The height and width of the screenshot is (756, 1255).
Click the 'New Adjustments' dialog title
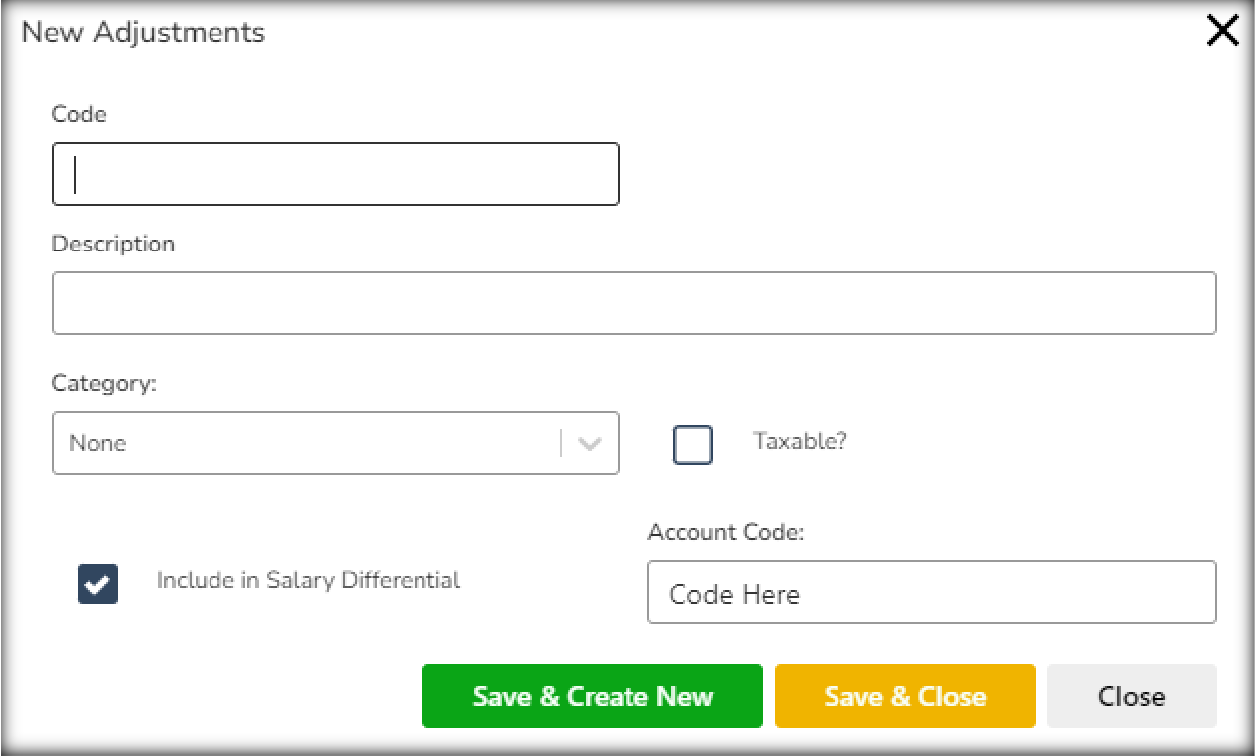point(143,32)
